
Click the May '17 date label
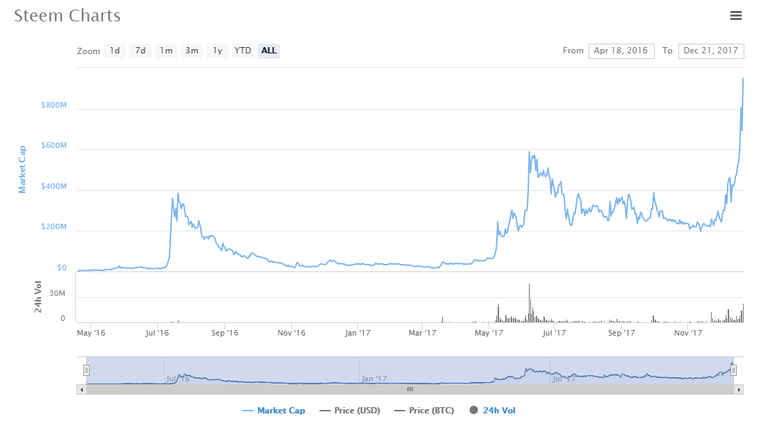click(489, 333)
